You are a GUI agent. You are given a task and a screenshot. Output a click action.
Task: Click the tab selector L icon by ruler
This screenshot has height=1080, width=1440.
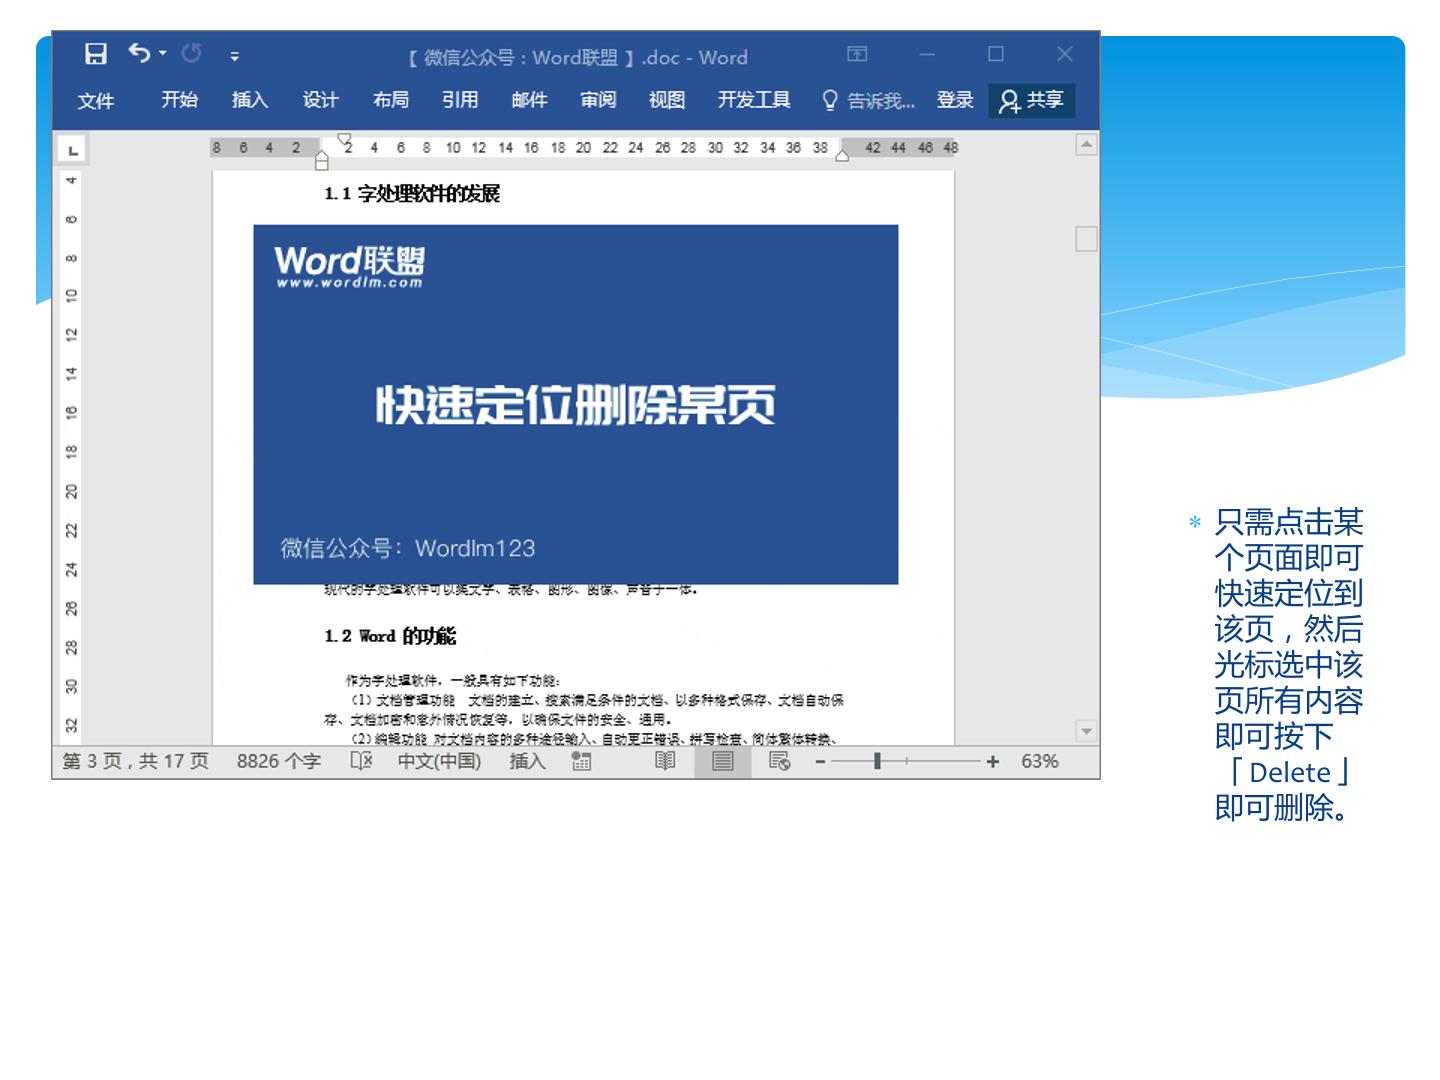click(x=72, y=150)
